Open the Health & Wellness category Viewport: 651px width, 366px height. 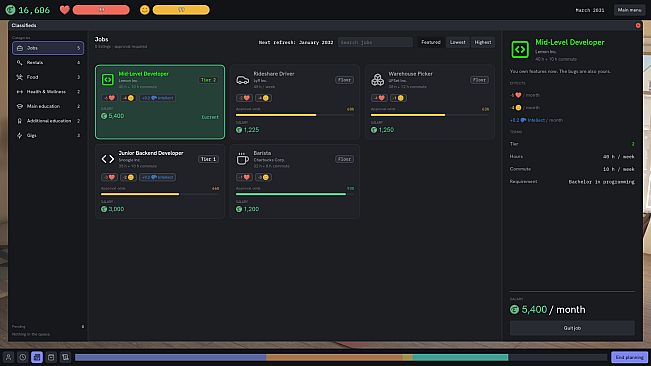48,92
